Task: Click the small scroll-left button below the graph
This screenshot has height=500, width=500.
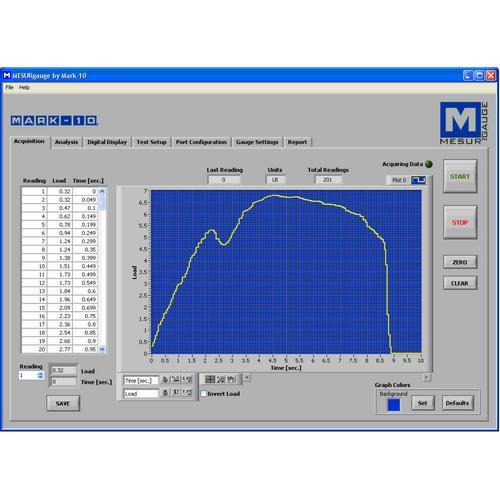Action: [247, 377]
